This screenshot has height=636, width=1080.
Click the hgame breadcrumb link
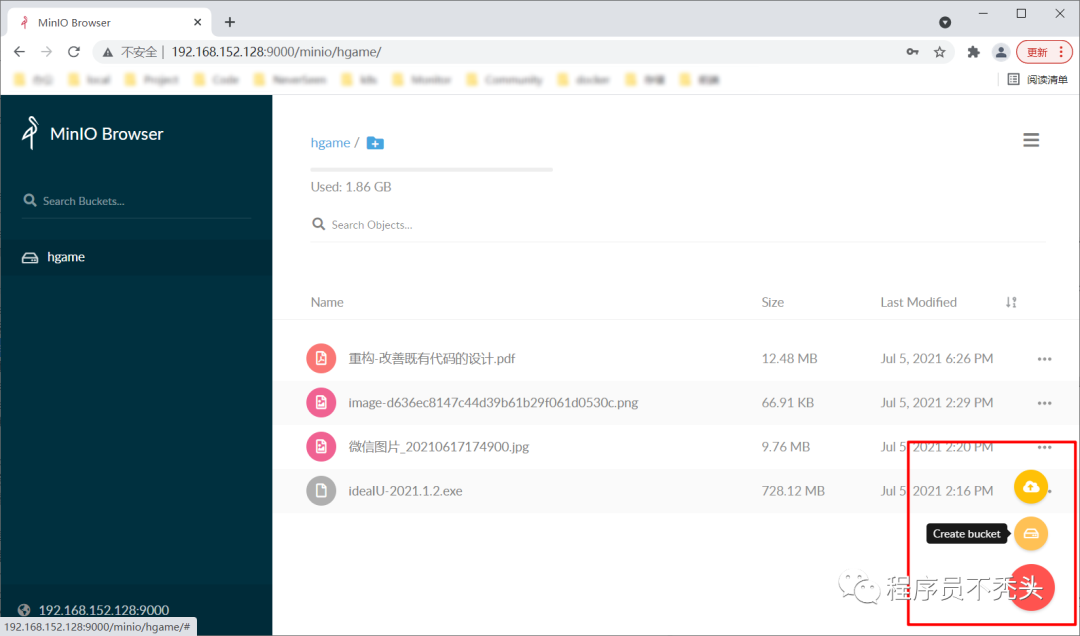pyautogui.click(x=330, y=143)
